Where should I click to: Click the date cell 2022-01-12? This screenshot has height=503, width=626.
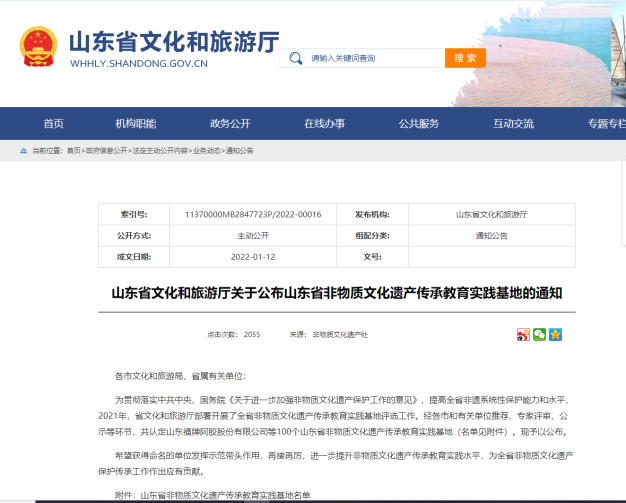tap(253, 257)
